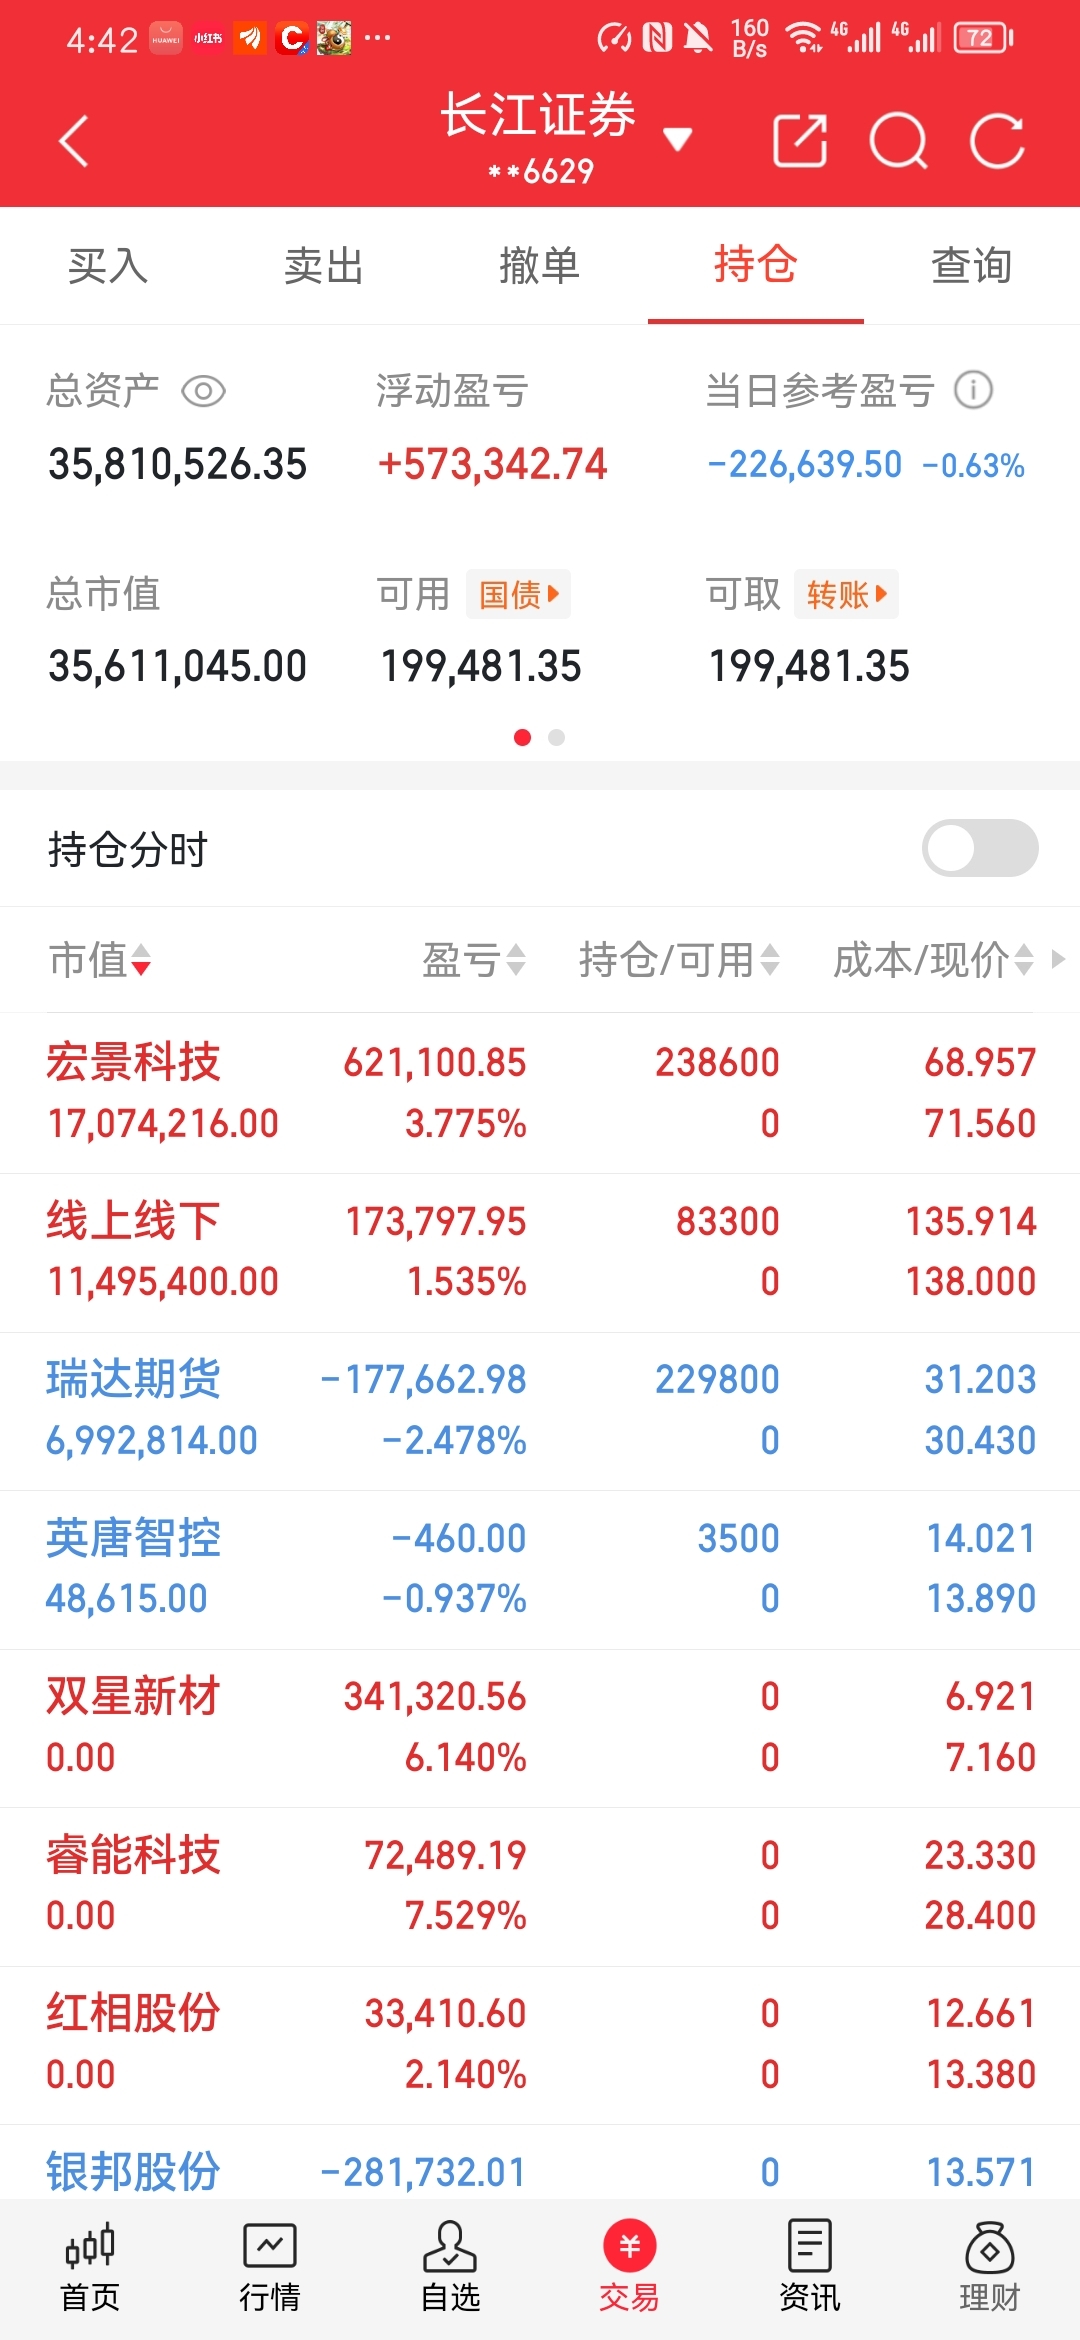Image resolution: width=1080 pixels, height=2340 pixels.
Task: Tap the search magnifier icon
Action: [x=899, y=141]
